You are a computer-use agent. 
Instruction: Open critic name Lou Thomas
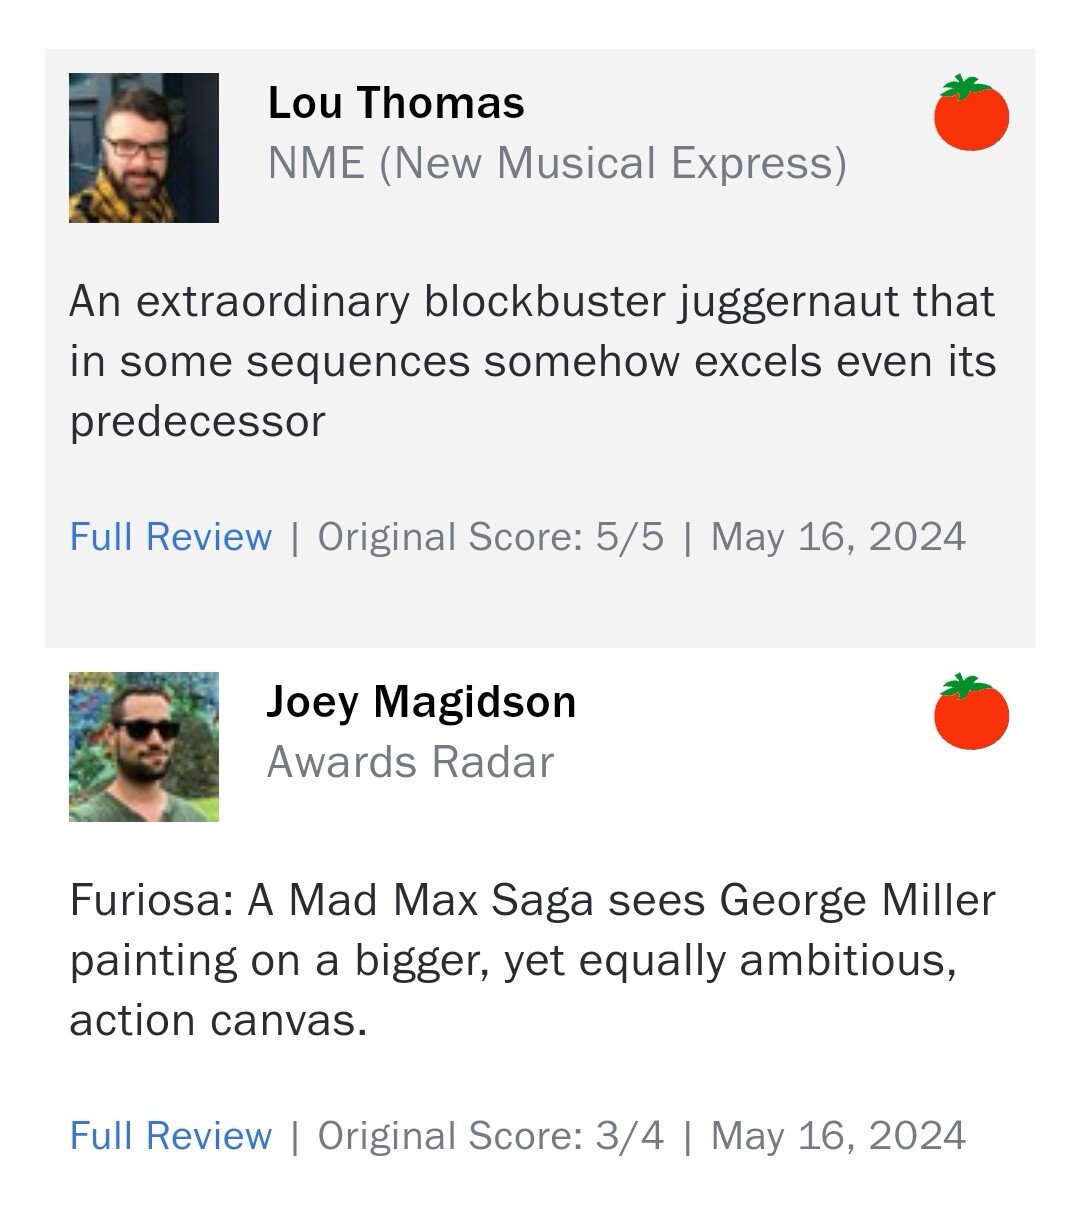[x=396, y=103]
